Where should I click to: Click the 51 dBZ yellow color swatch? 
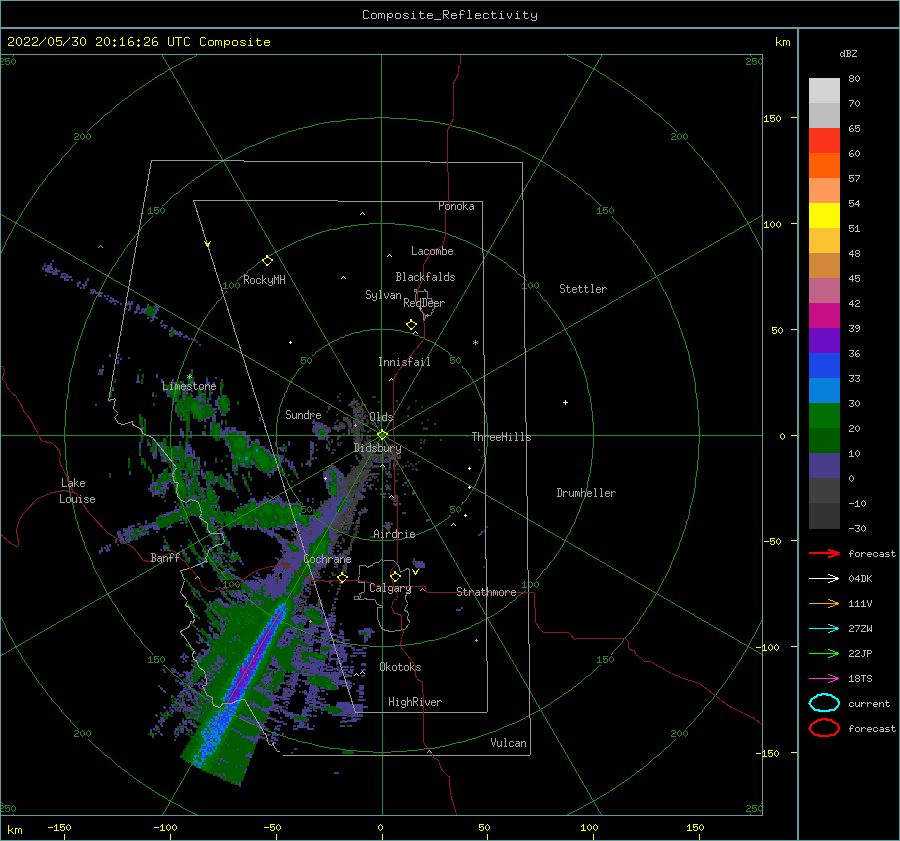click(x=824, y=215)
